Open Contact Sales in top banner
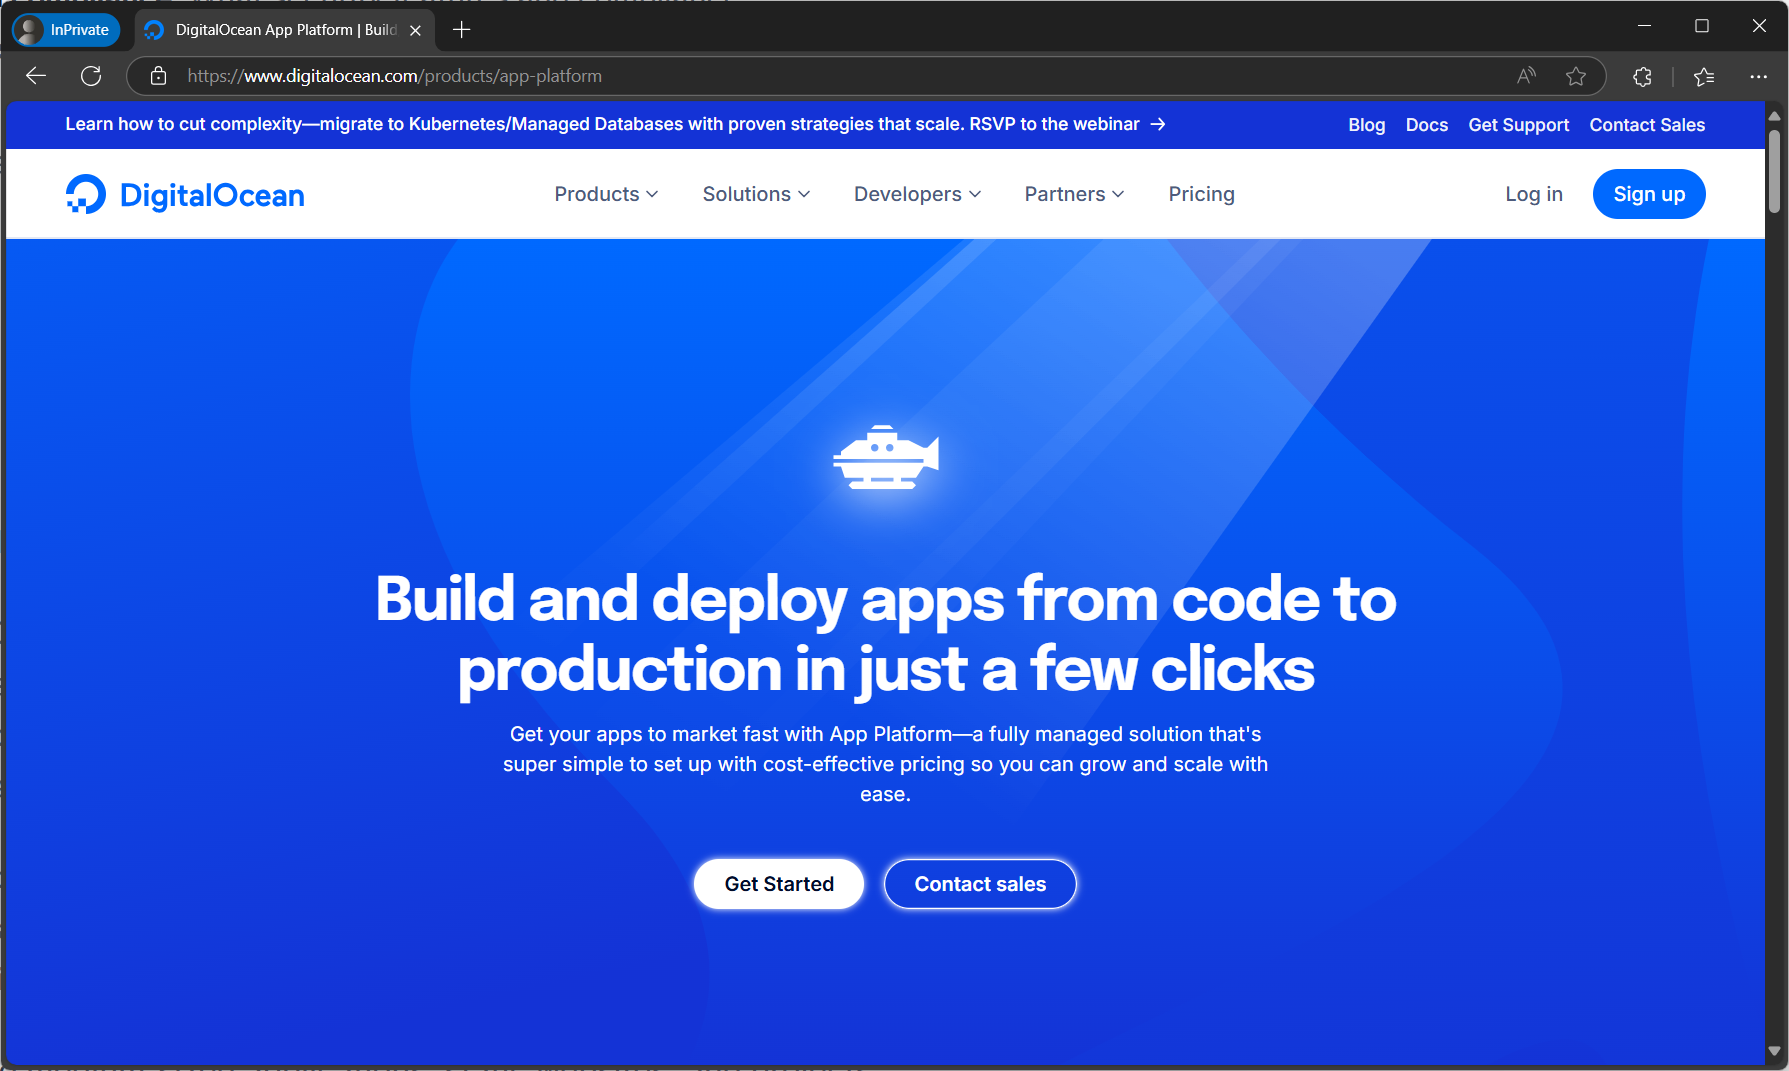The image size is (1789, 1071). (1647, 125)
